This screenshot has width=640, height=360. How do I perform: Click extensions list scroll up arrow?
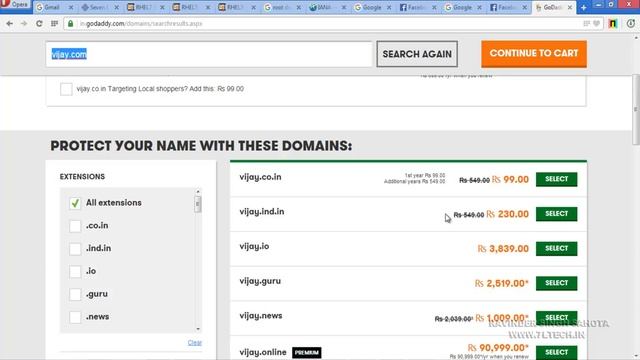[x=198, y=191]
